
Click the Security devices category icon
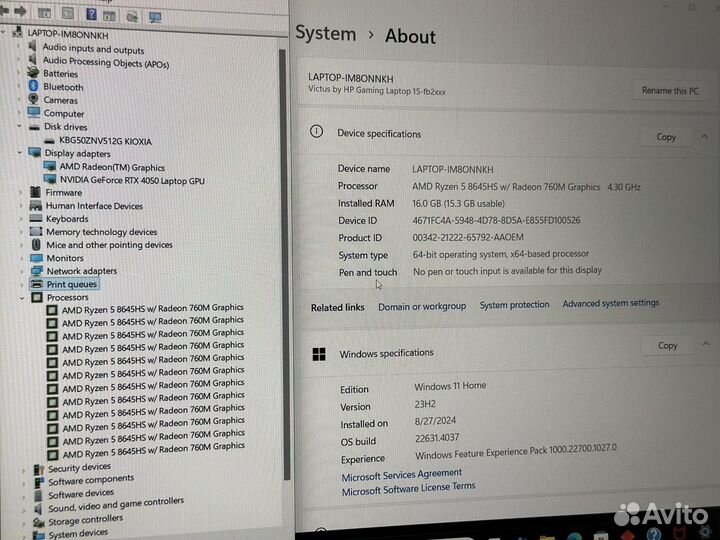39,469
